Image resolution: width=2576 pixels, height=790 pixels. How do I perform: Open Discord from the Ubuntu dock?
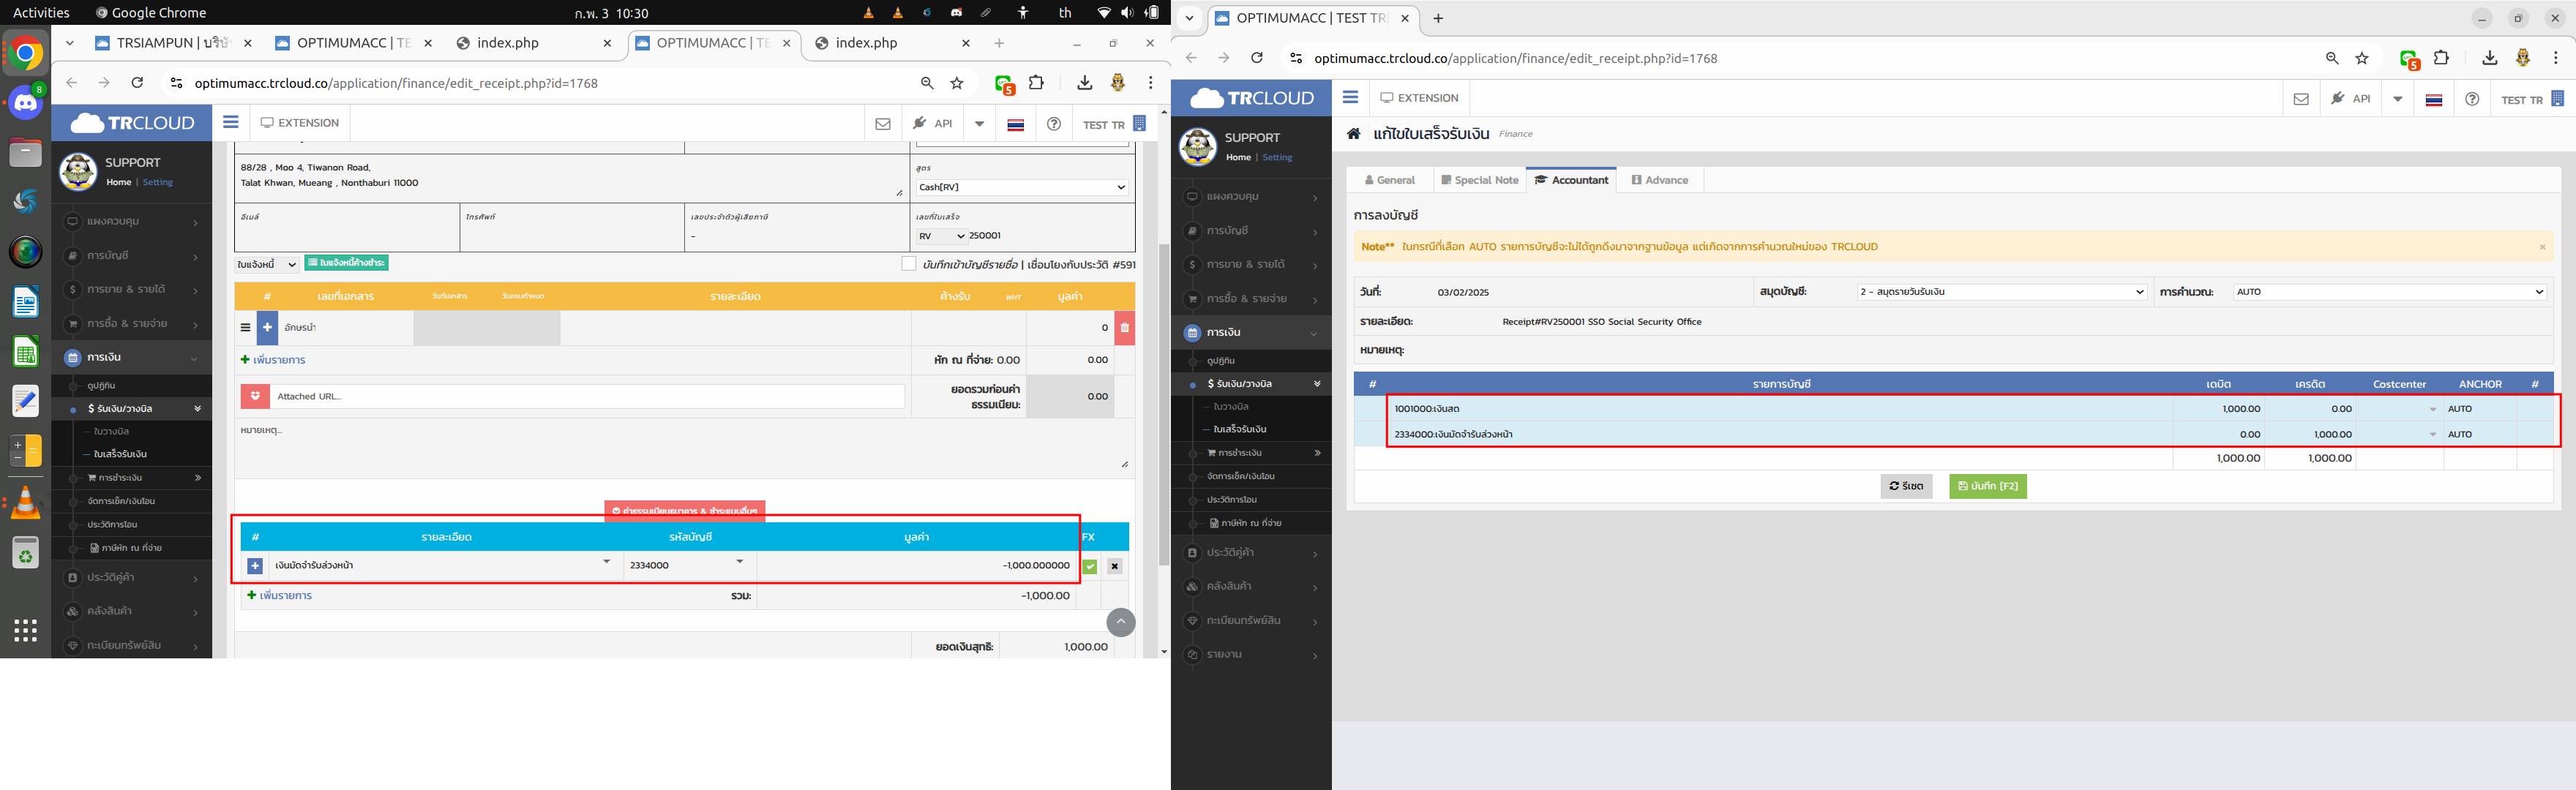[26, 102]
